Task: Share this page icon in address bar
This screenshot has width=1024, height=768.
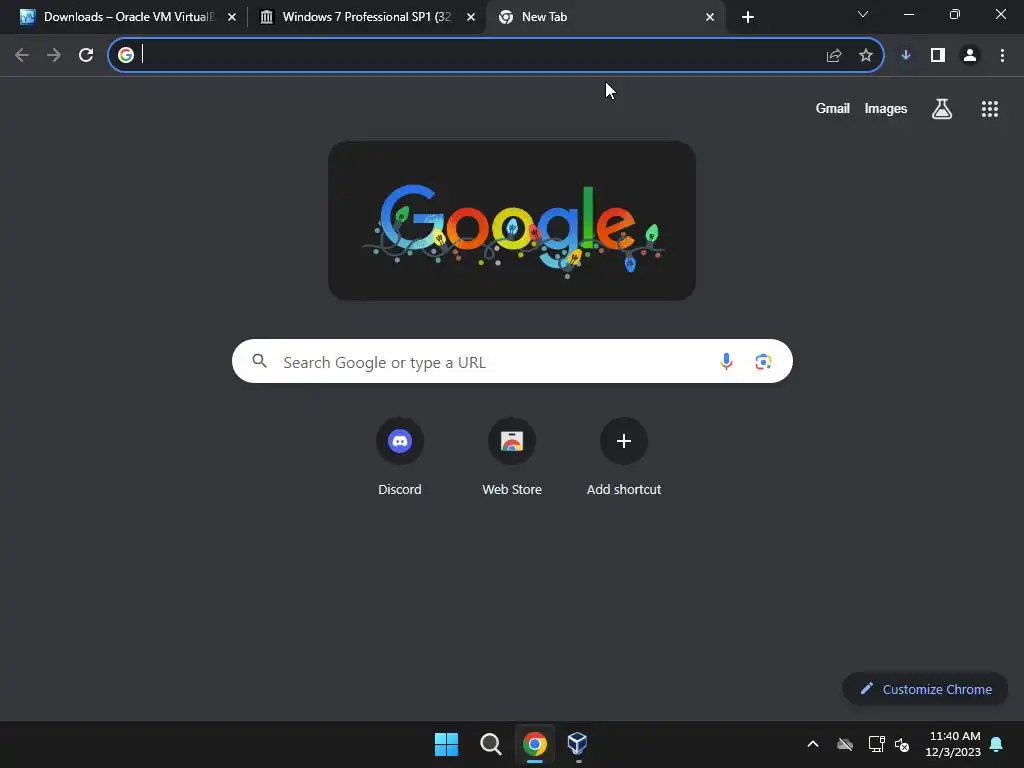Action: coord(834,56)
